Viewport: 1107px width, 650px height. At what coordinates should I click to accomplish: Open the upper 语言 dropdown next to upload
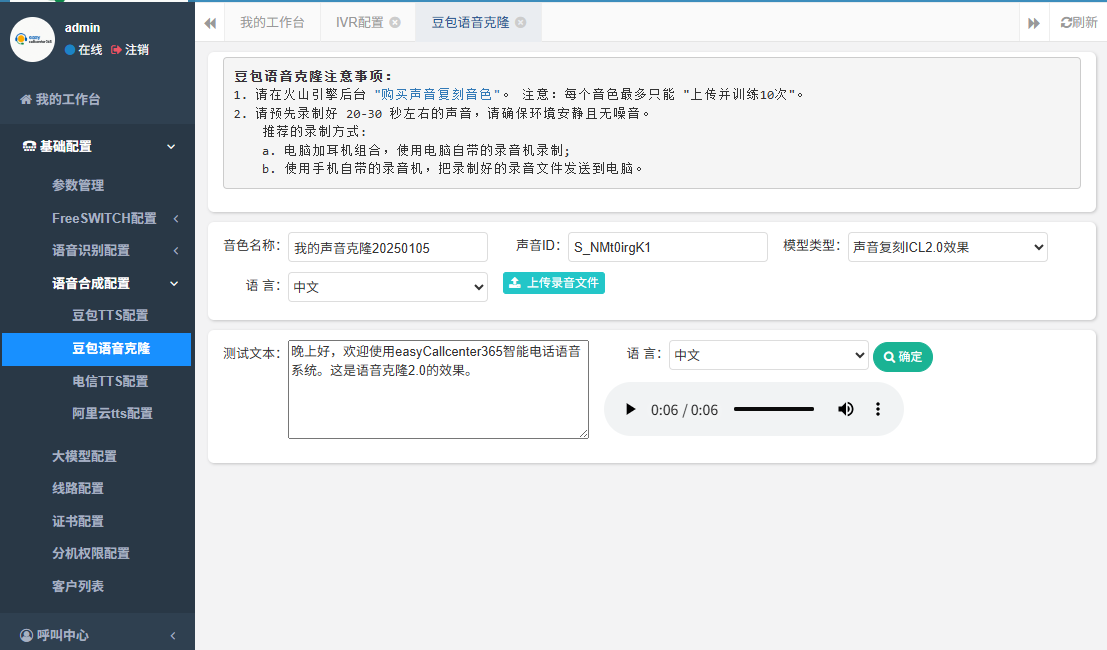point(388,287)
